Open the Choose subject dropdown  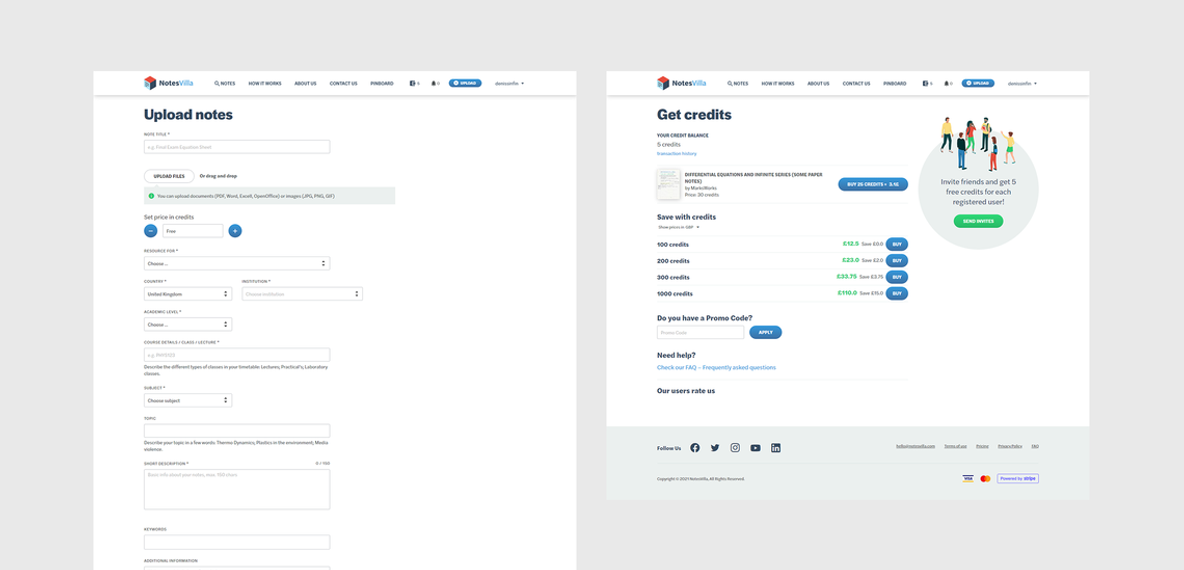pos(188,400)
